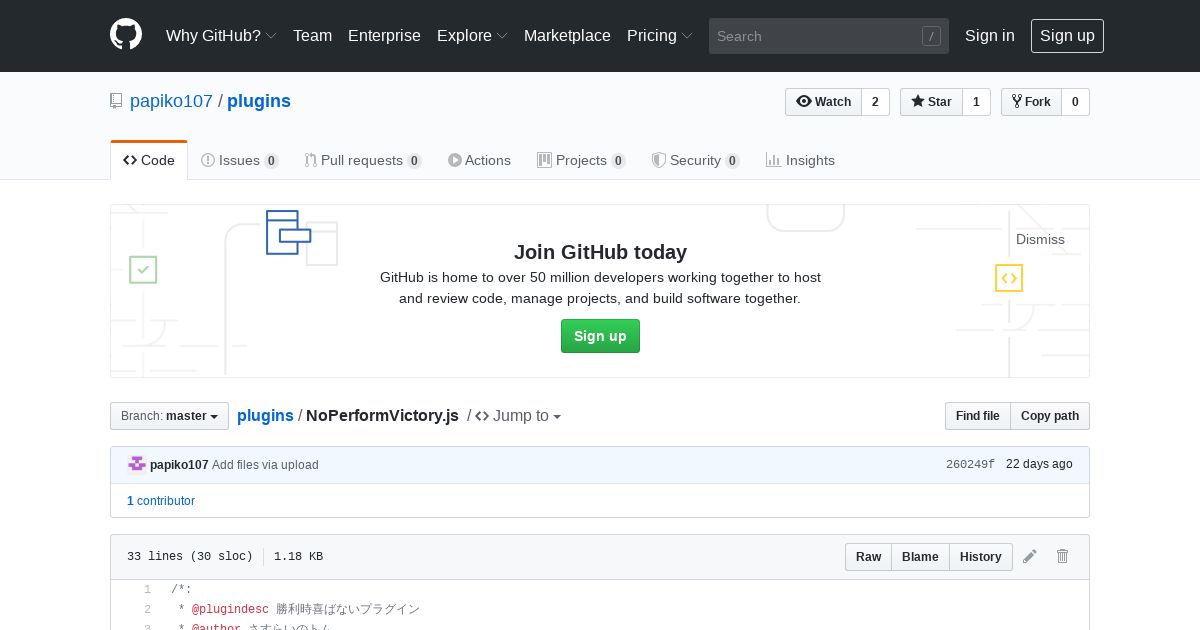
Task: Open the Insights tab
Action: pyautogui.click(x=800, y=160)
